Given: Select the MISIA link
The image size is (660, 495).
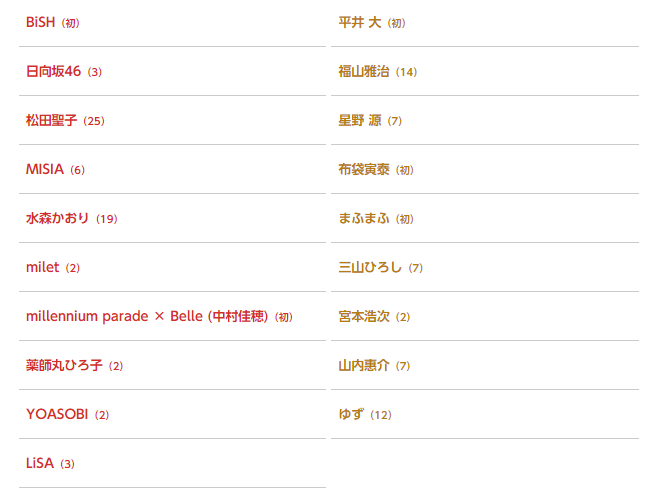Looking at the screenshot, I should (44, 169).
